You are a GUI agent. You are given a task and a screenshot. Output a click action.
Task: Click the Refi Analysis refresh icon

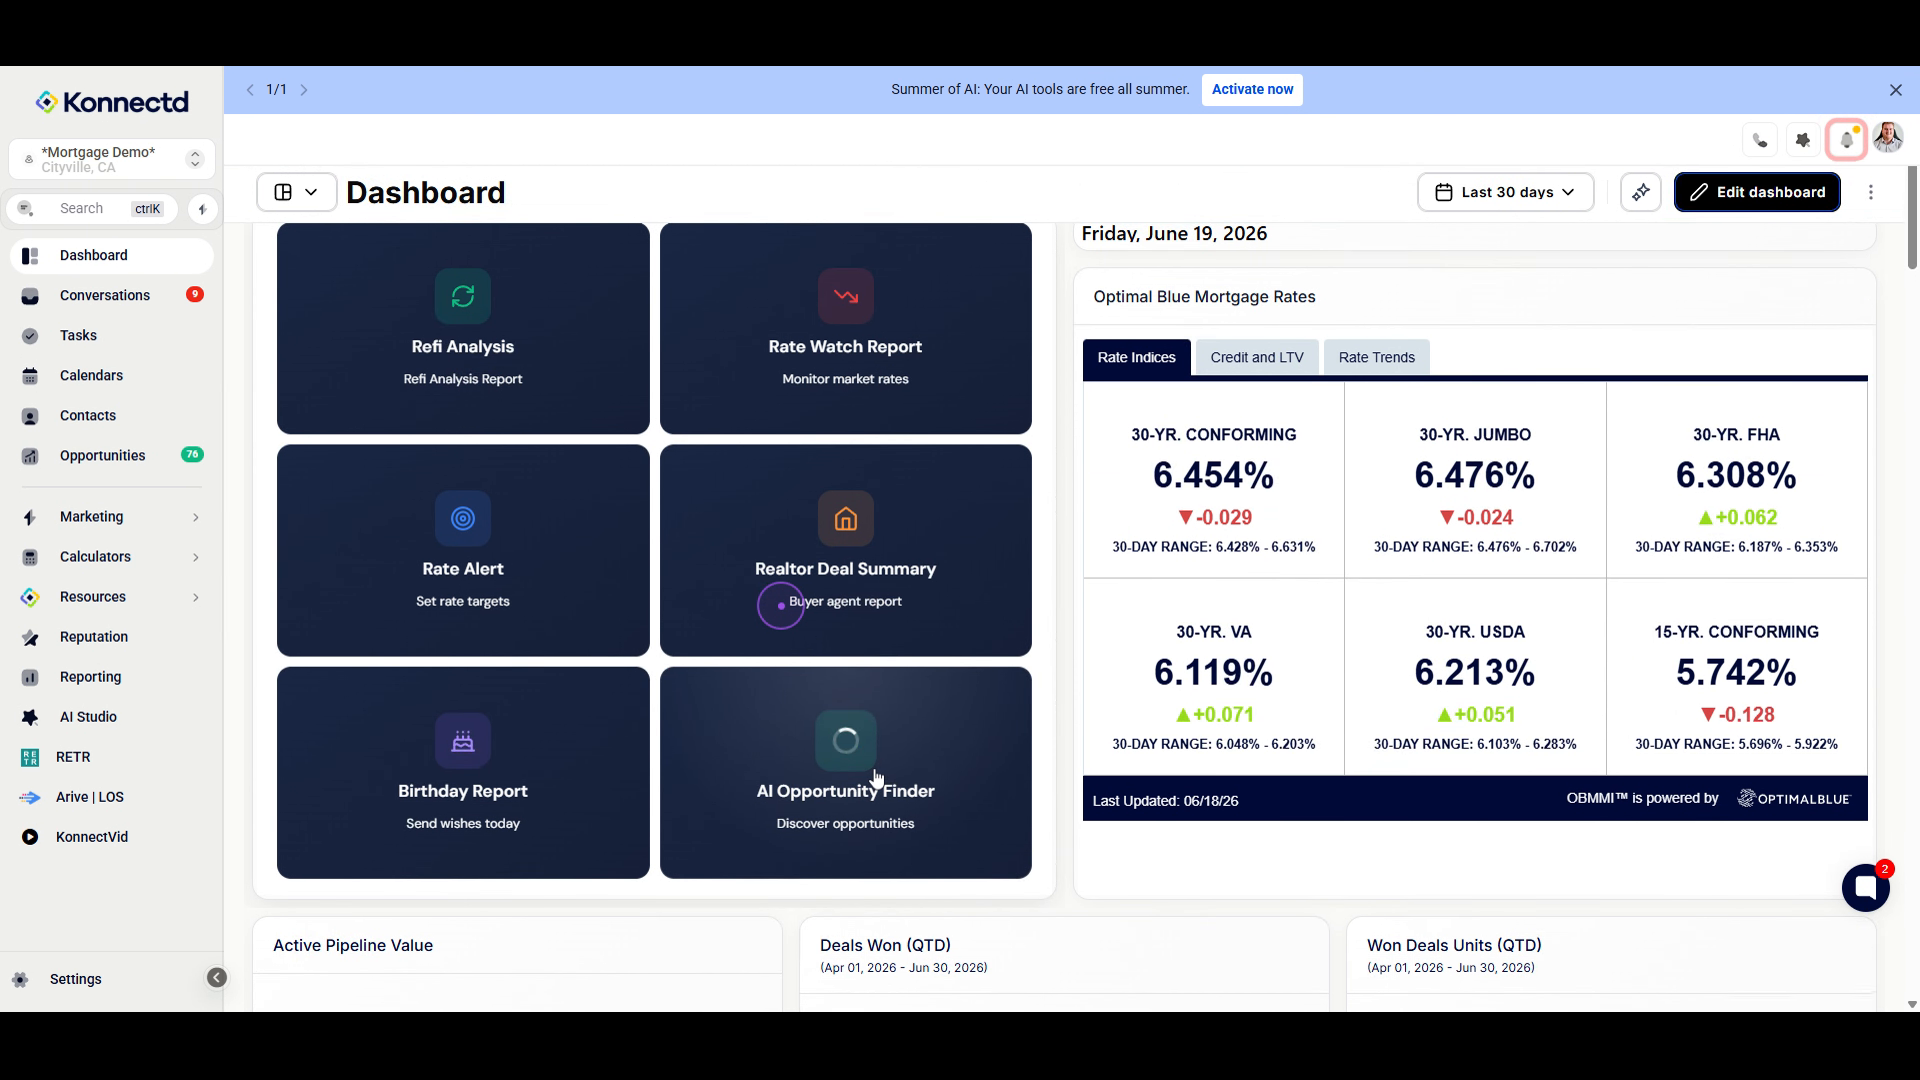coord(463,296)
